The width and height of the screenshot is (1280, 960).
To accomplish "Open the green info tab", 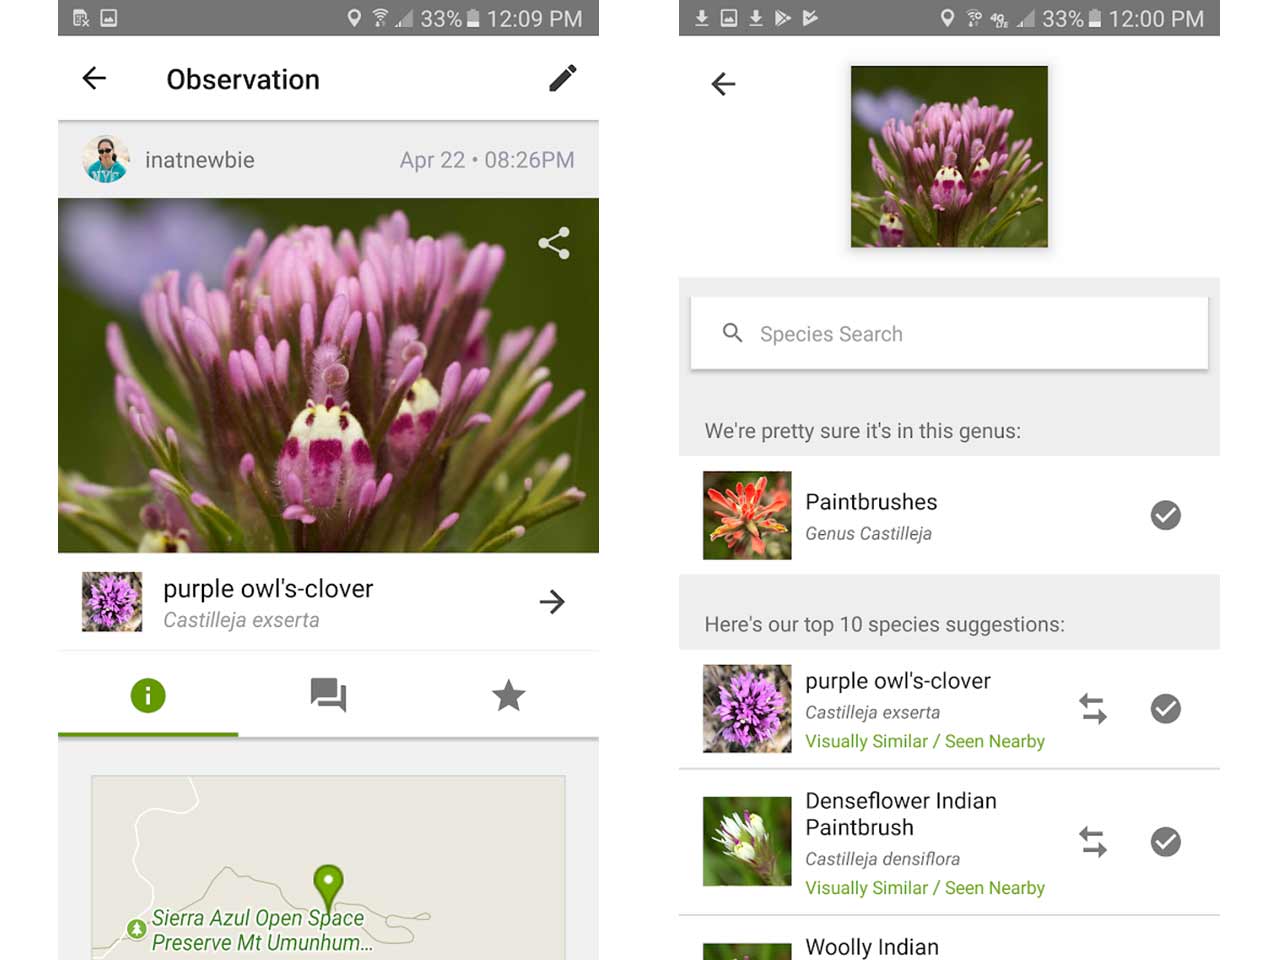I will [x=148, y=695].
